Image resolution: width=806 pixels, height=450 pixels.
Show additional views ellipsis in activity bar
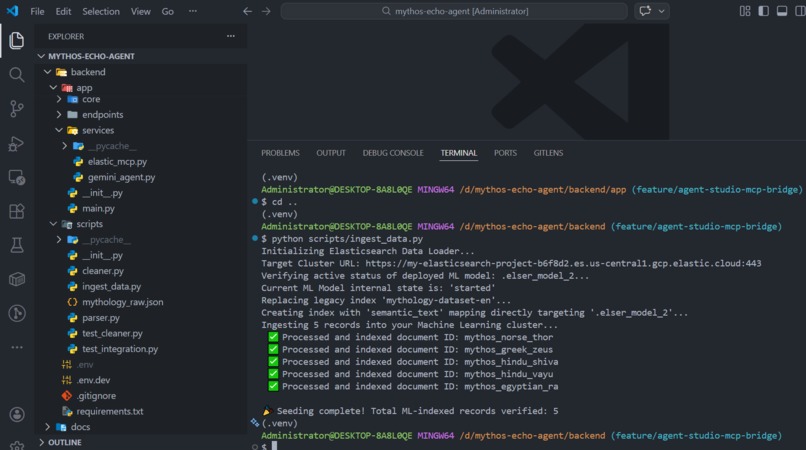coord(16,347)
